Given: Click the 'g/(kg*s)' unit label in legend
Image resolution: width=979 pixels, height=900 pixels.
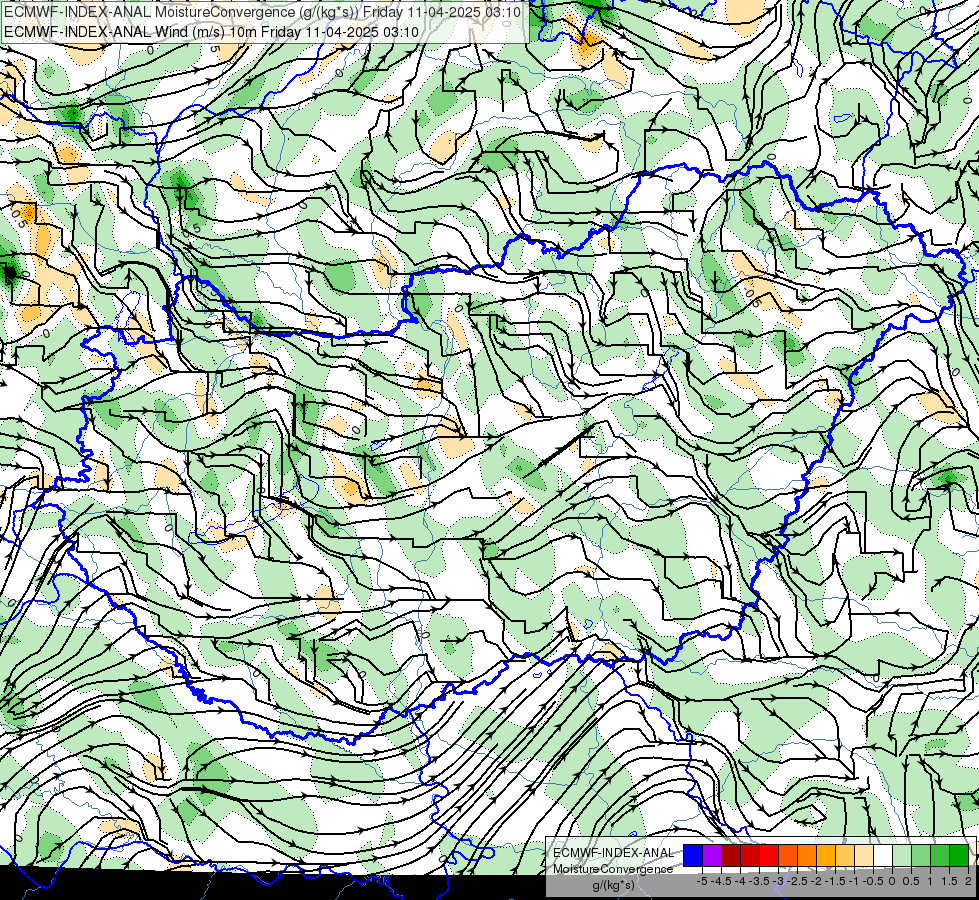Looking at the screenshot, I should 613,885.
